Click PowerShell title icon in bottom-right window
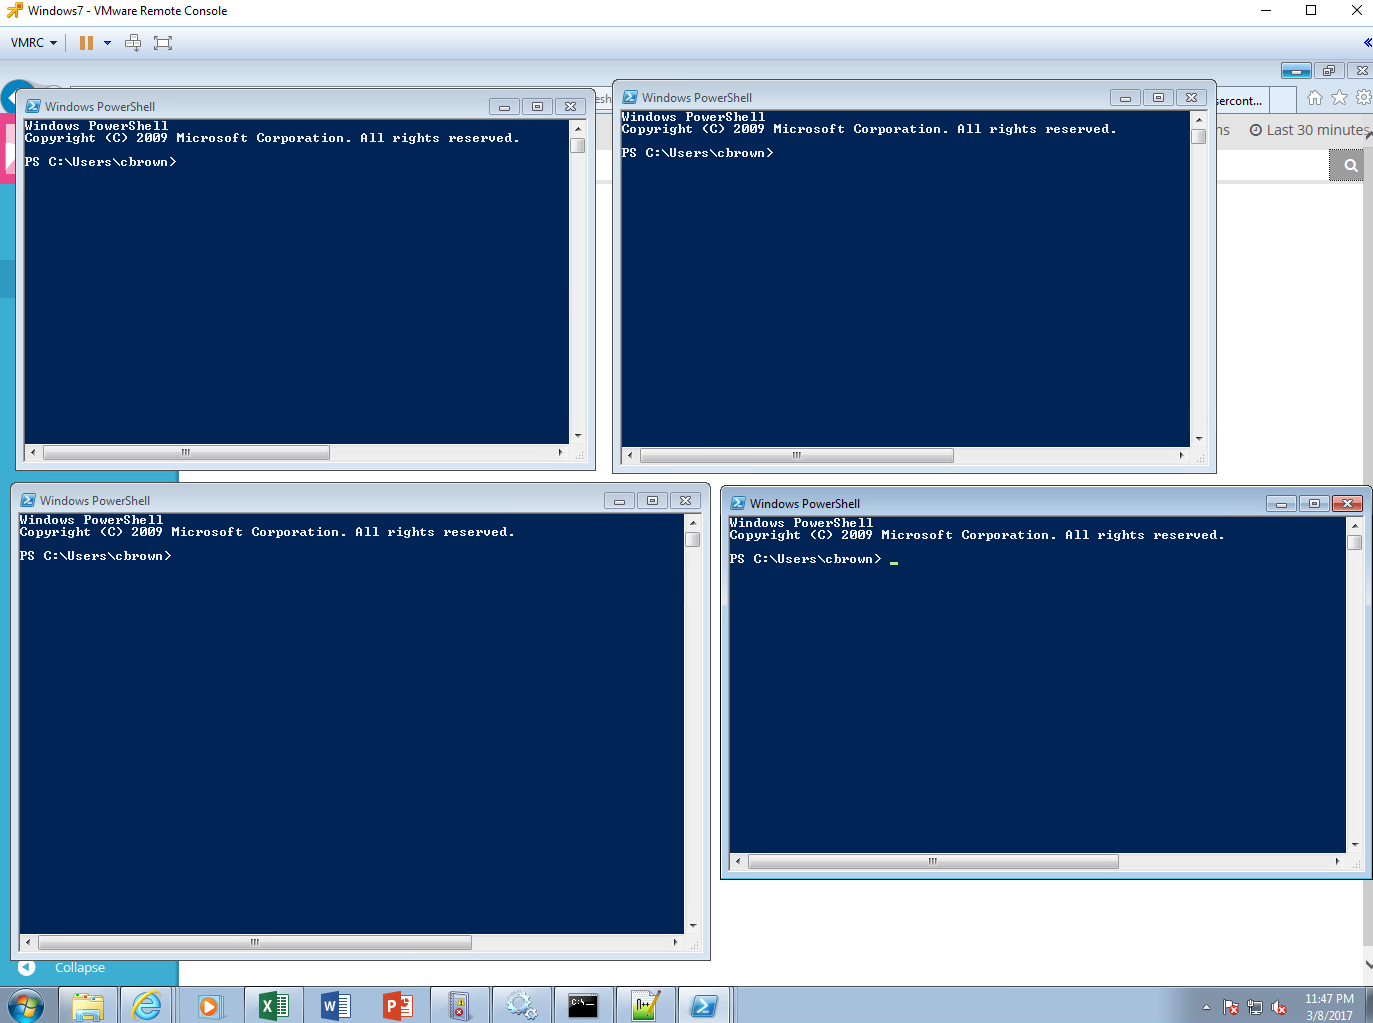This screenshot has width=1373, height=1023. [738, 503]
